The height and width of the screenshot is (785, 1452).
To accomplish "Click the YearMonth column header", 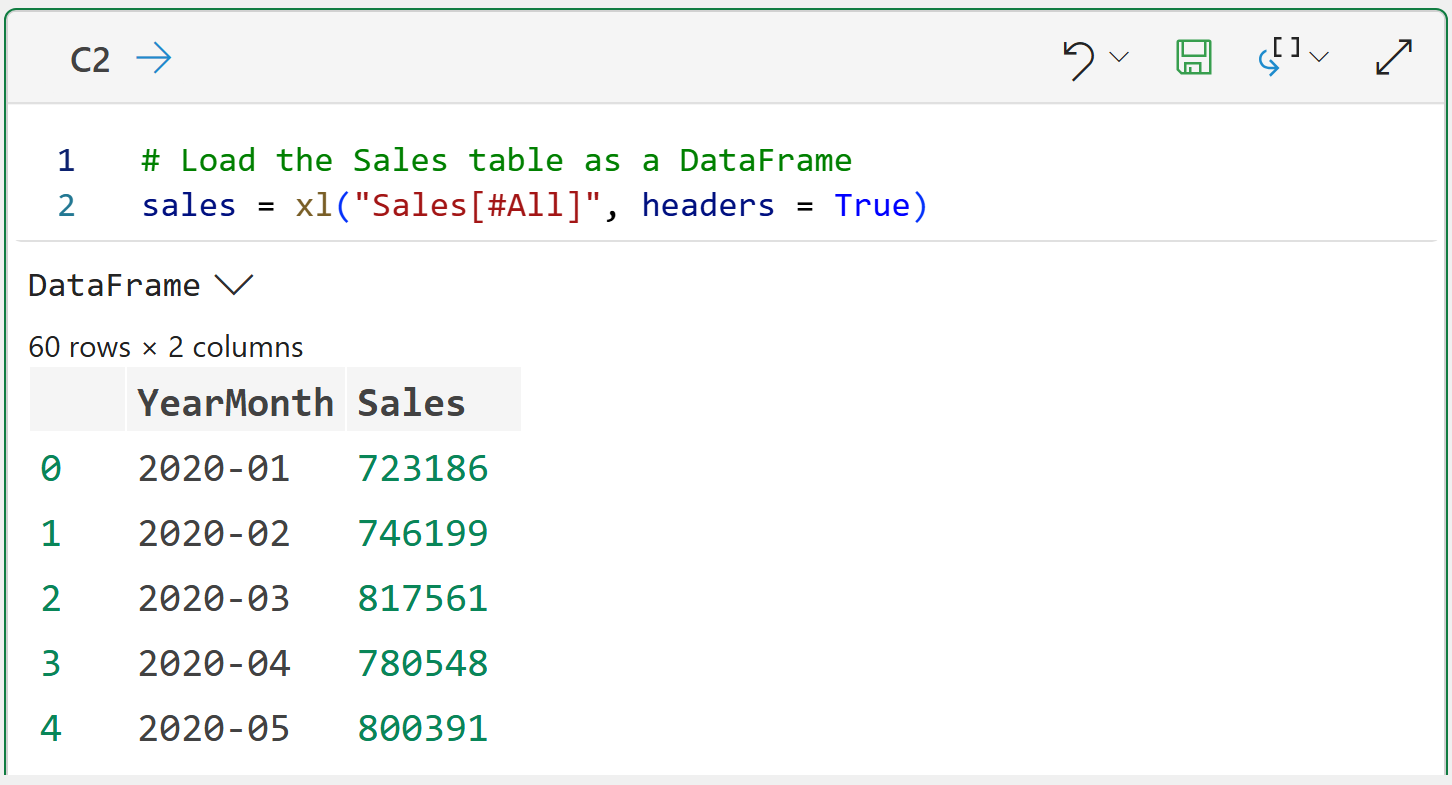I will [235, 402].
